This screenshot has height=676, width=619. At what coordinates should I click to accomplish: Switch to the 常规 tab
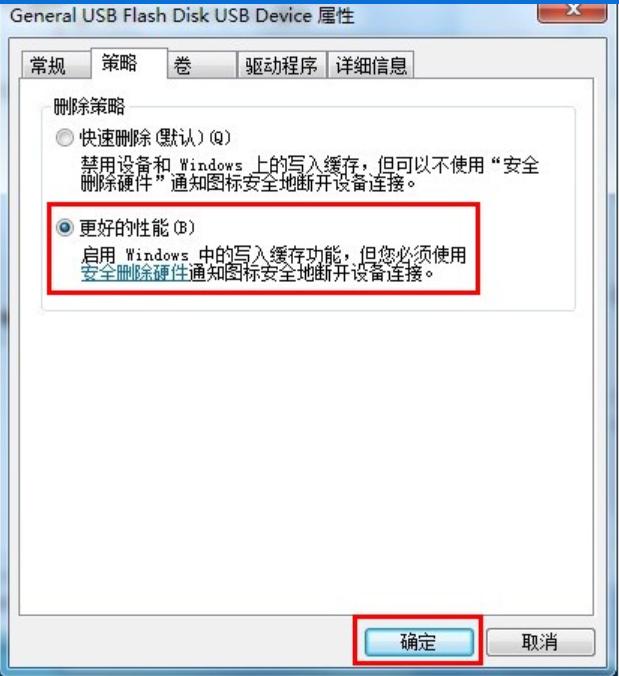(56, 66)
